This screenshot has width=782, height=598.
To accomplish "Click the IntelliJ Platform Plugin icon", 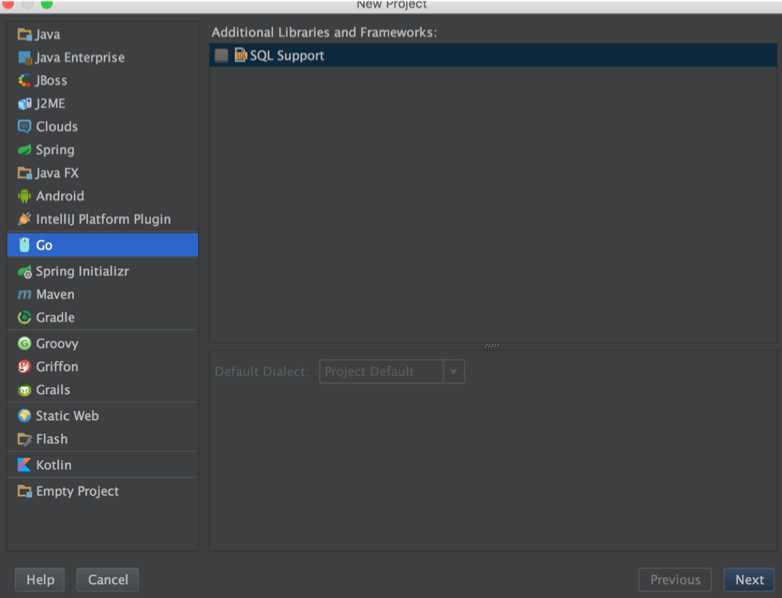I will [24, 219].
